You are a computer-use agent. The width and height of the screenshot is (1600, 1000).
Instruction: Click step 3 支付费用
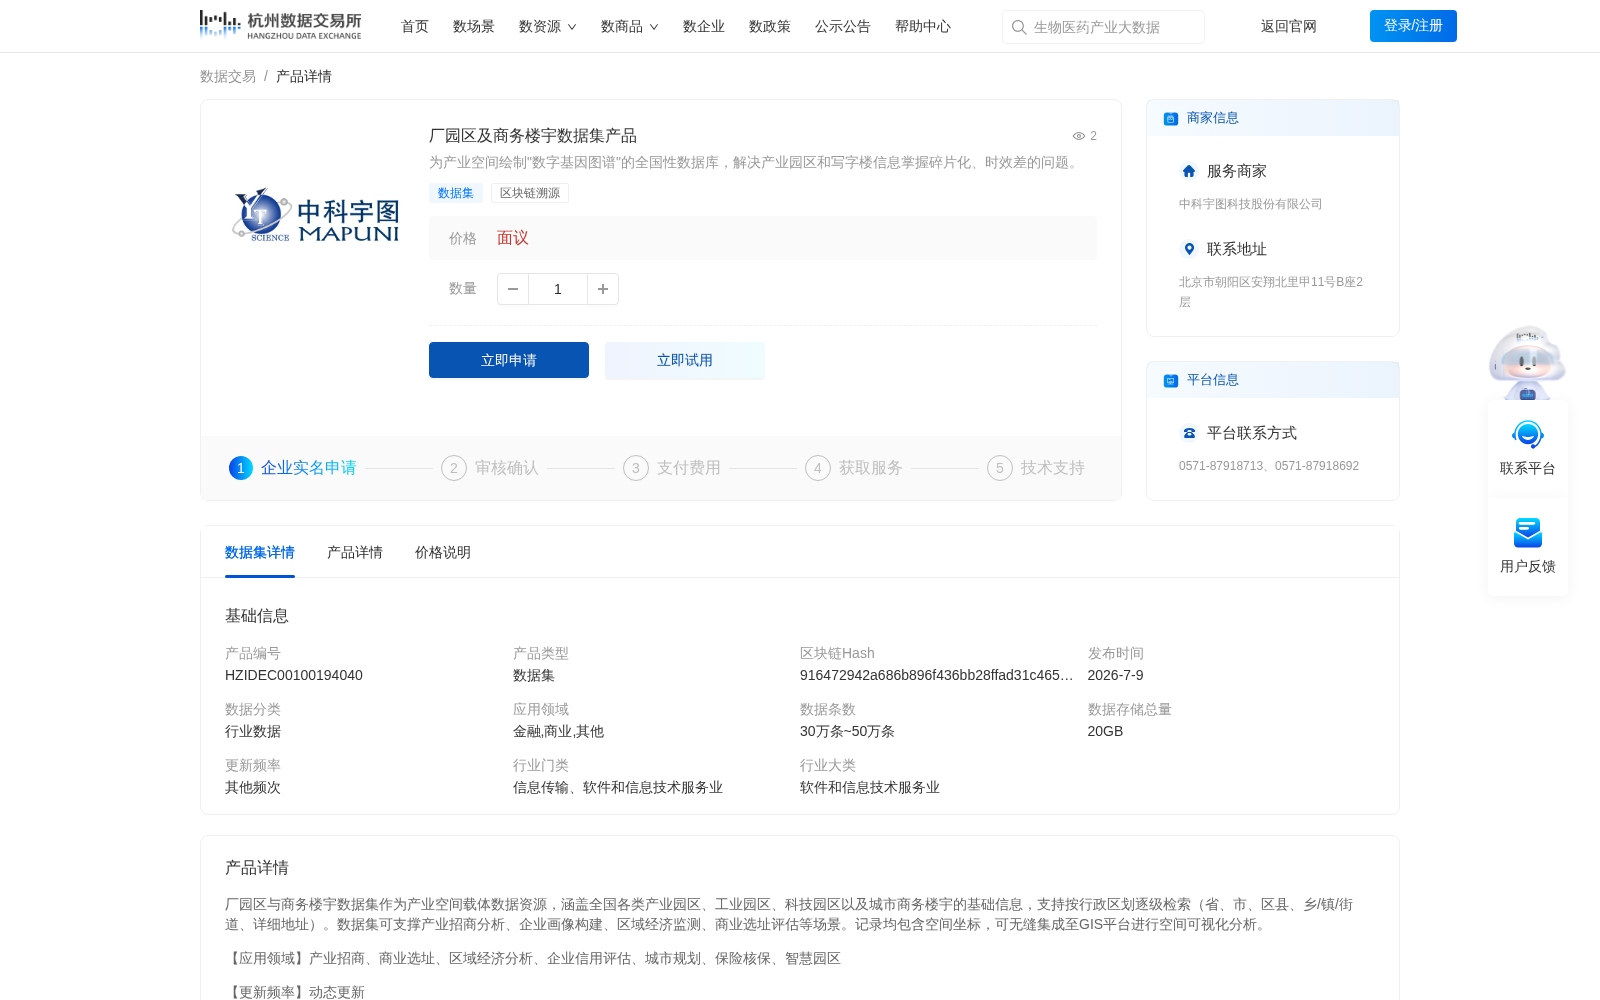pos(672,468)
